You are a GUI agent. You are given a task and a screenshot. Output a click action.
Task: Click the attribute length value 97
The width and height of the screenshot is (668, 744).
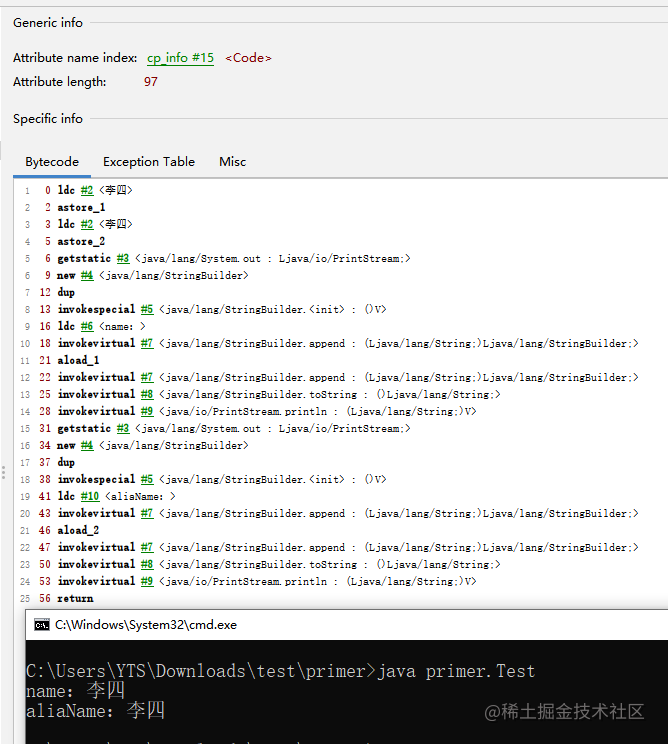point(151,82)
